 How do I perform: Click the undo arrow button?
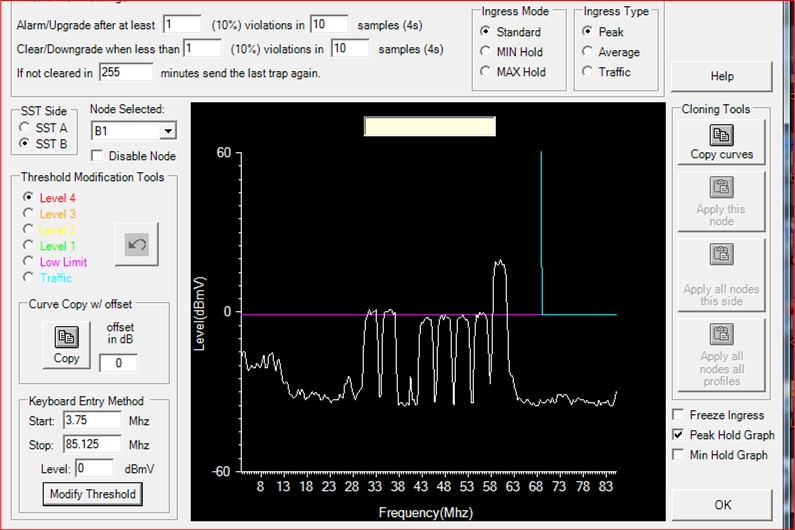click(x=137, y=244)
